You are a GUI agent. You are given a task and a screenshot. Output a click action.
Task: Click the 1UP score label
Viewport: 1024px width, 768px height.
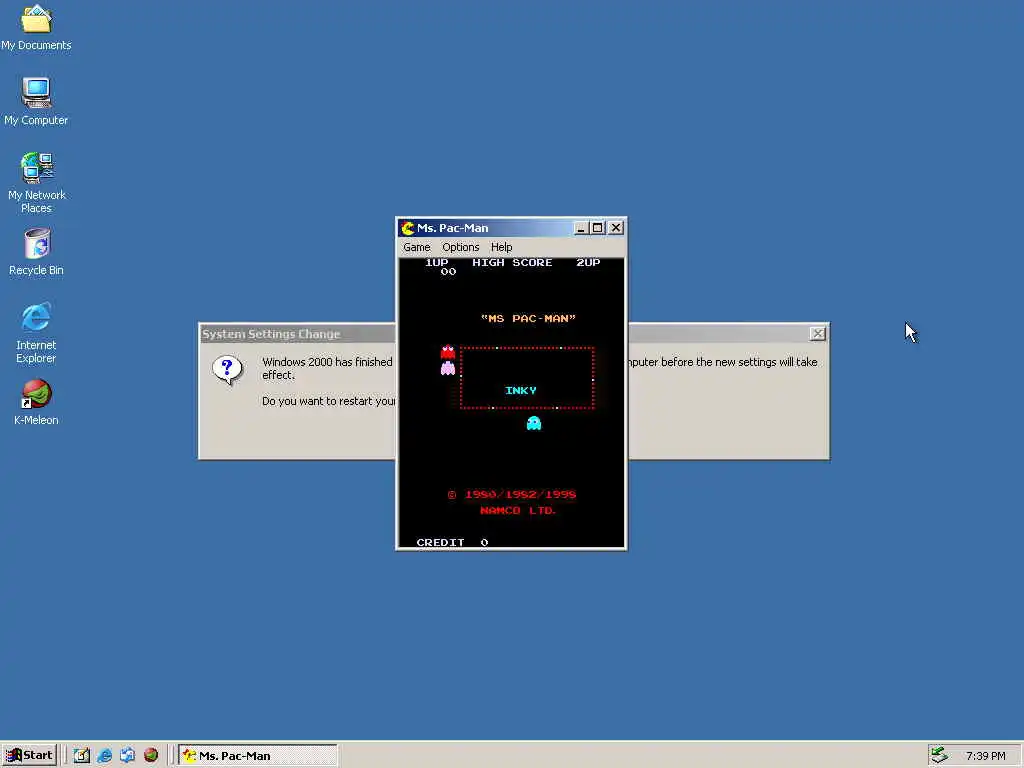436,263
